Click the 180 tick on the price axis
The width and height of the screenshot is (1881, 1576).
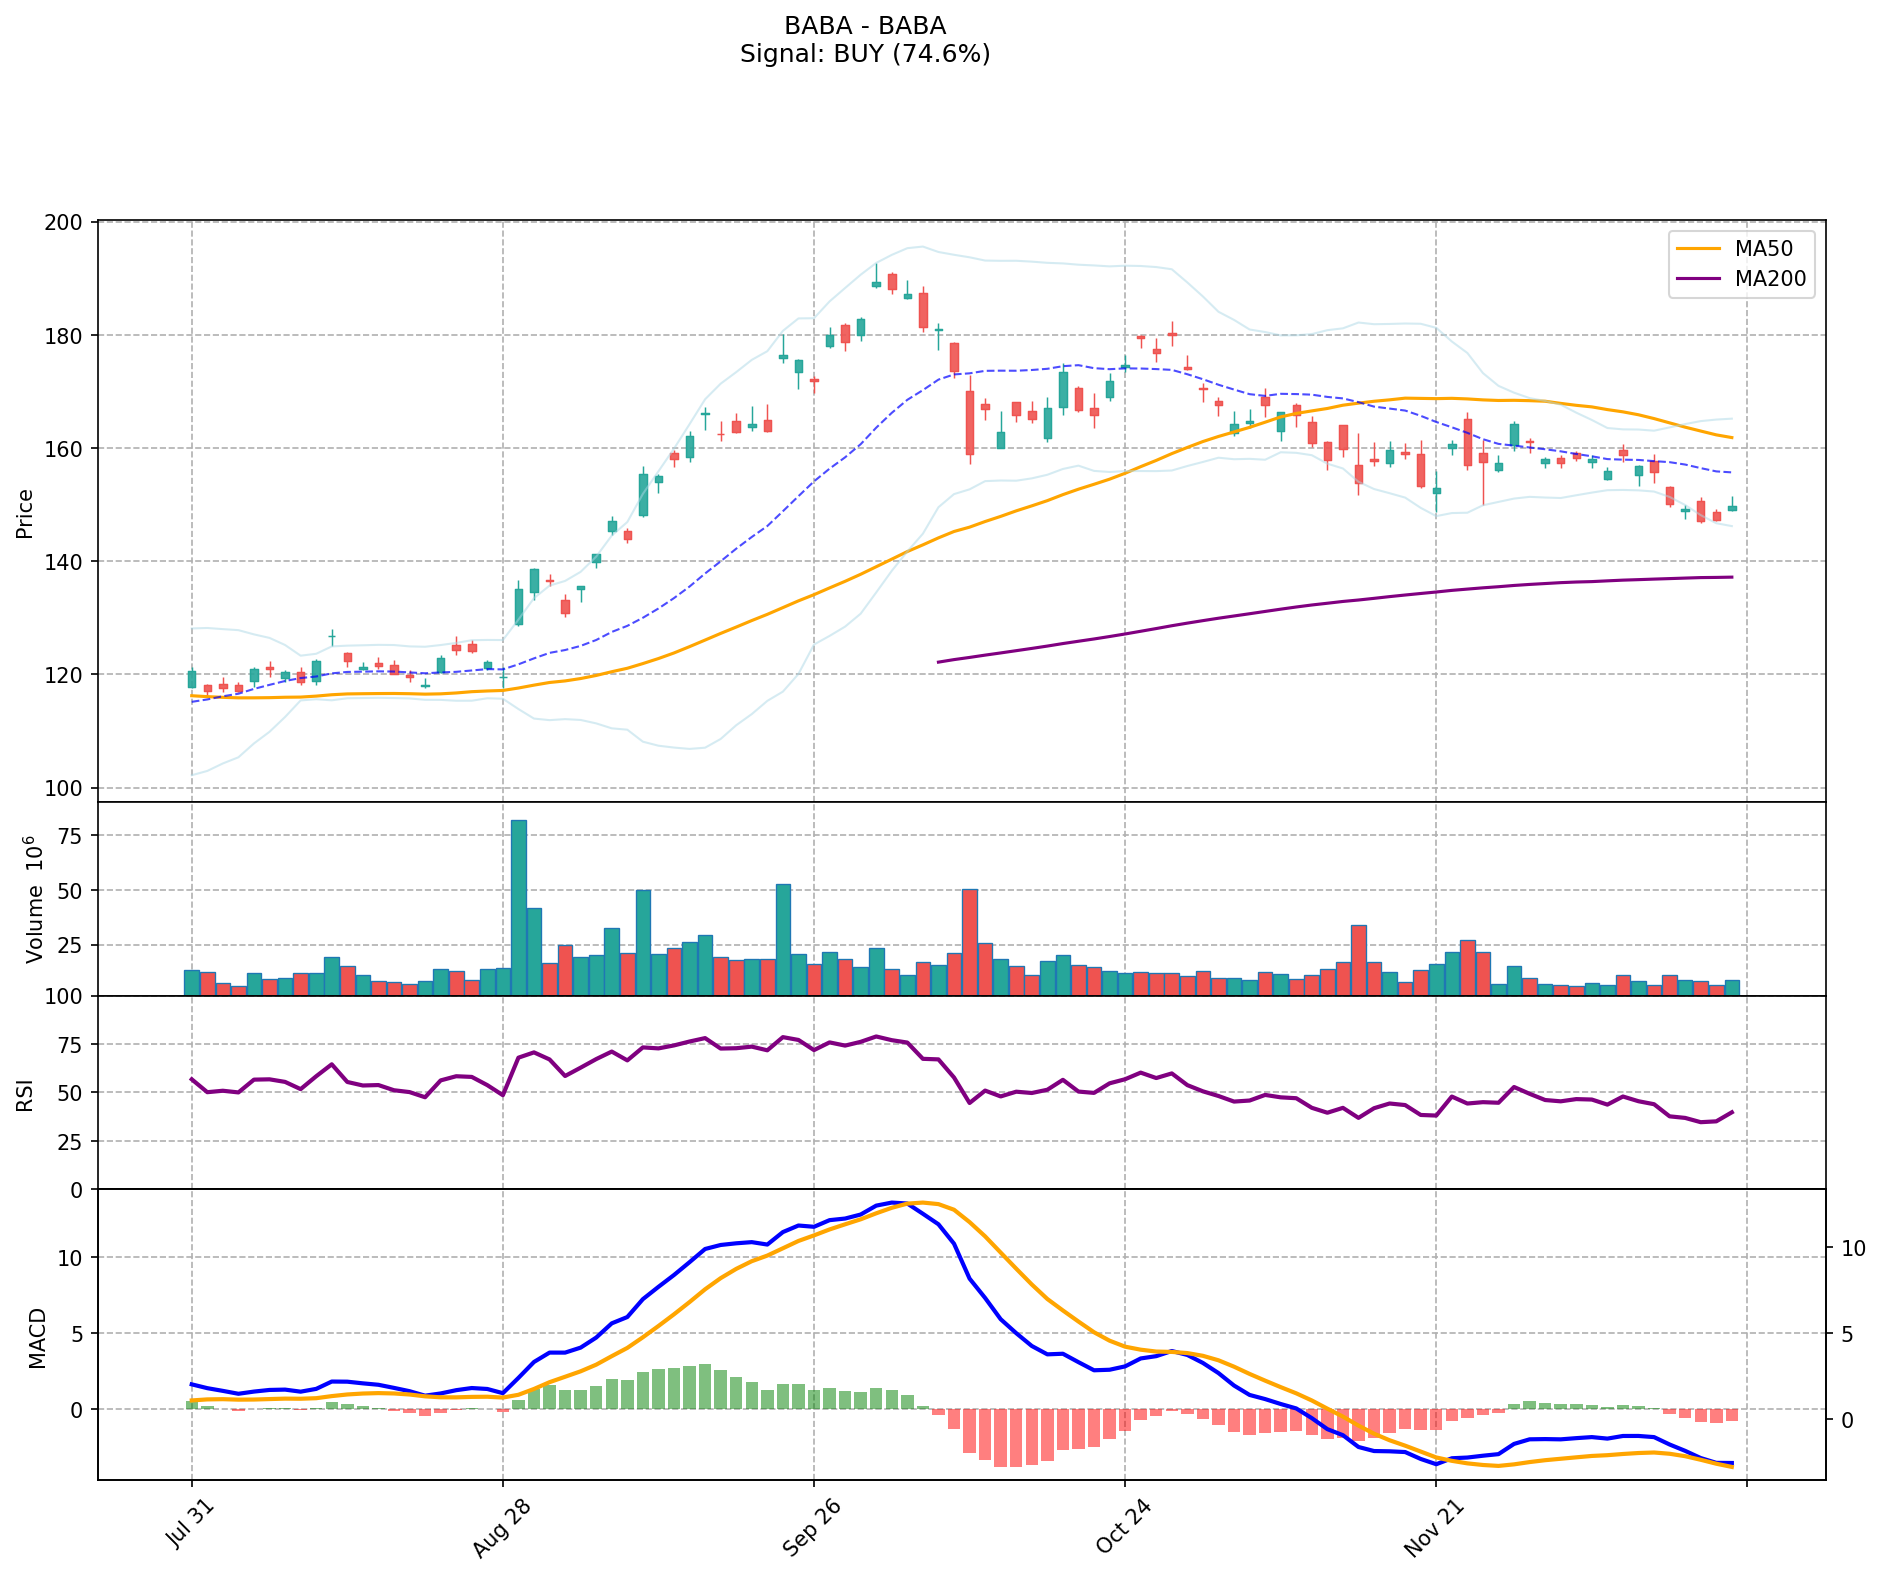pyautogui.click(x=69, y=335)
